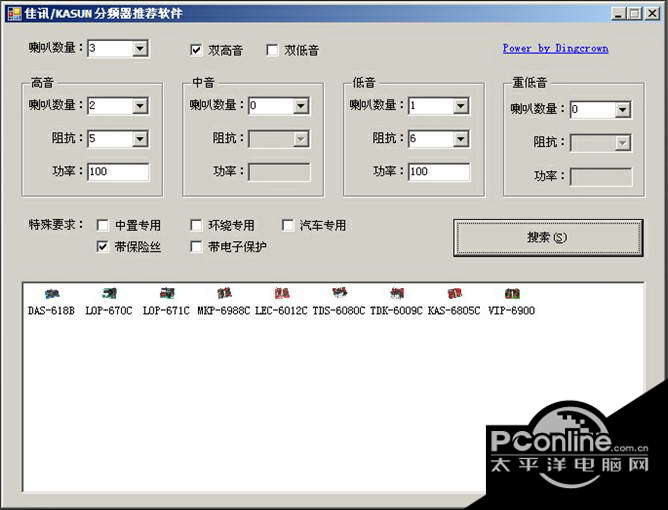668x510 pixels.
Task: Enable the 带电子保护 checkbox
Action: (x=196, y=246)
